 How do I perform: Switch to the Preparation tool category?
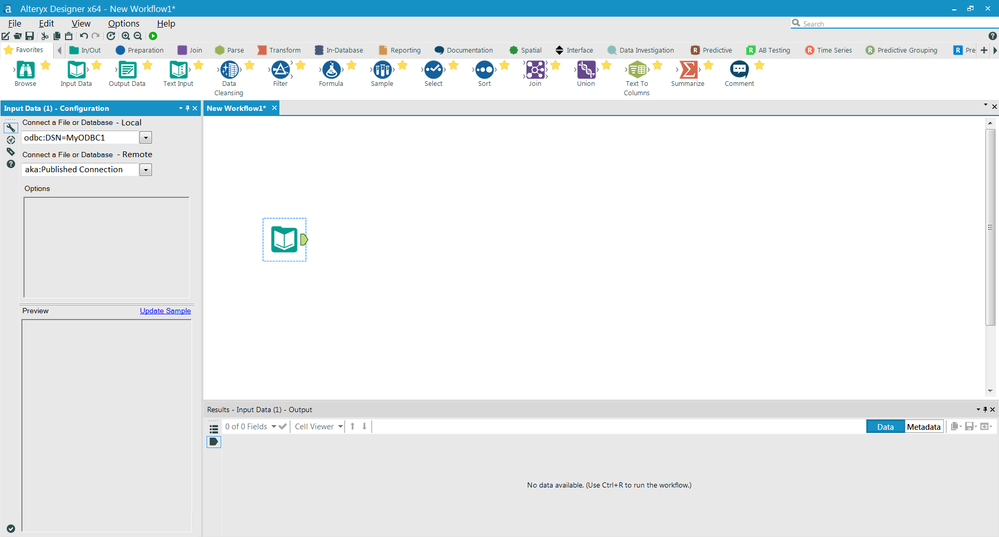coord(140,50)
